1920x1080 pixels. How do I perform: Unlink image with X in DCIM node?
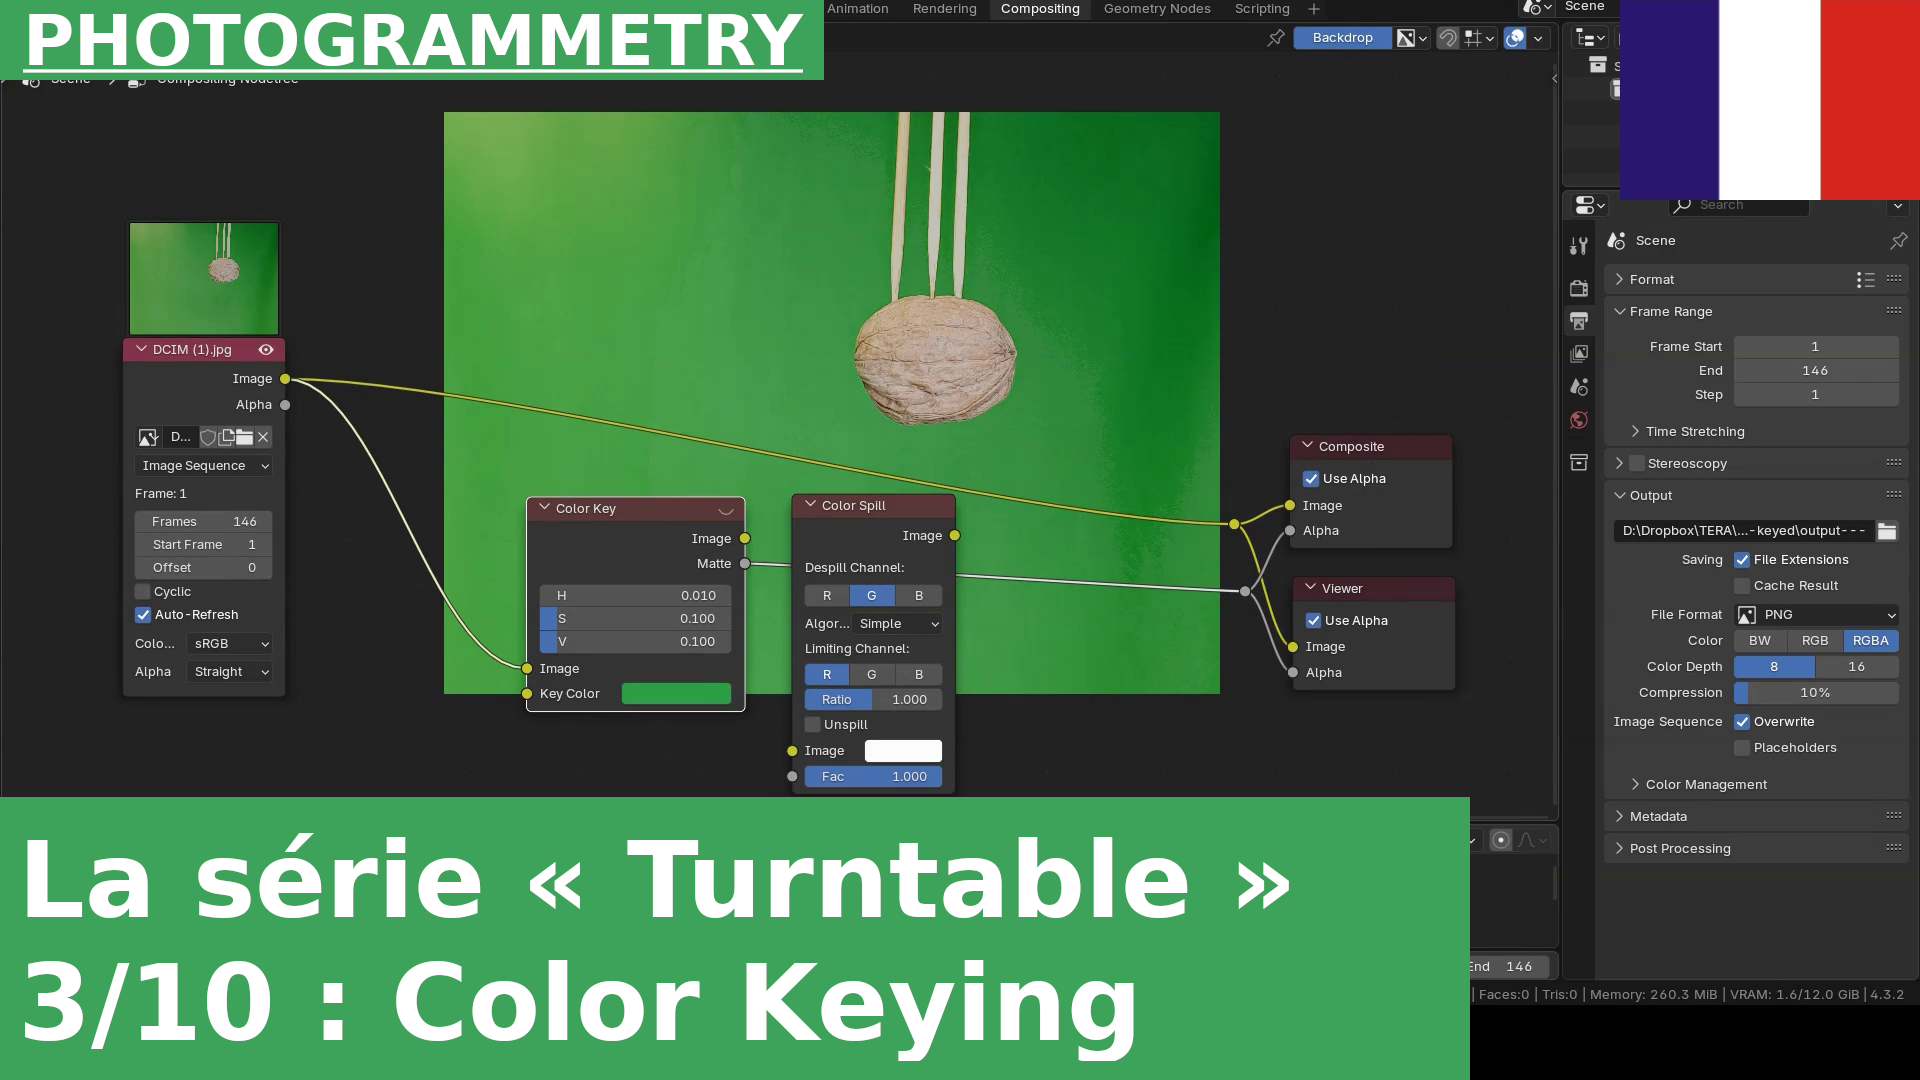[263, 437]
